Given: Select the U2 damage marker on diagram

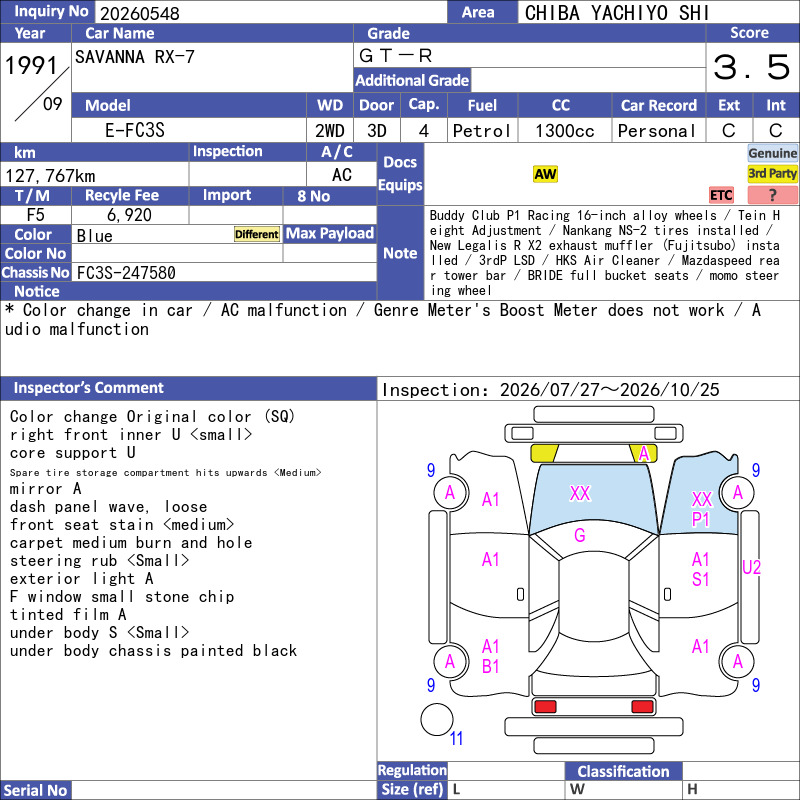Looking at the screenshot, I should point(751,567).
